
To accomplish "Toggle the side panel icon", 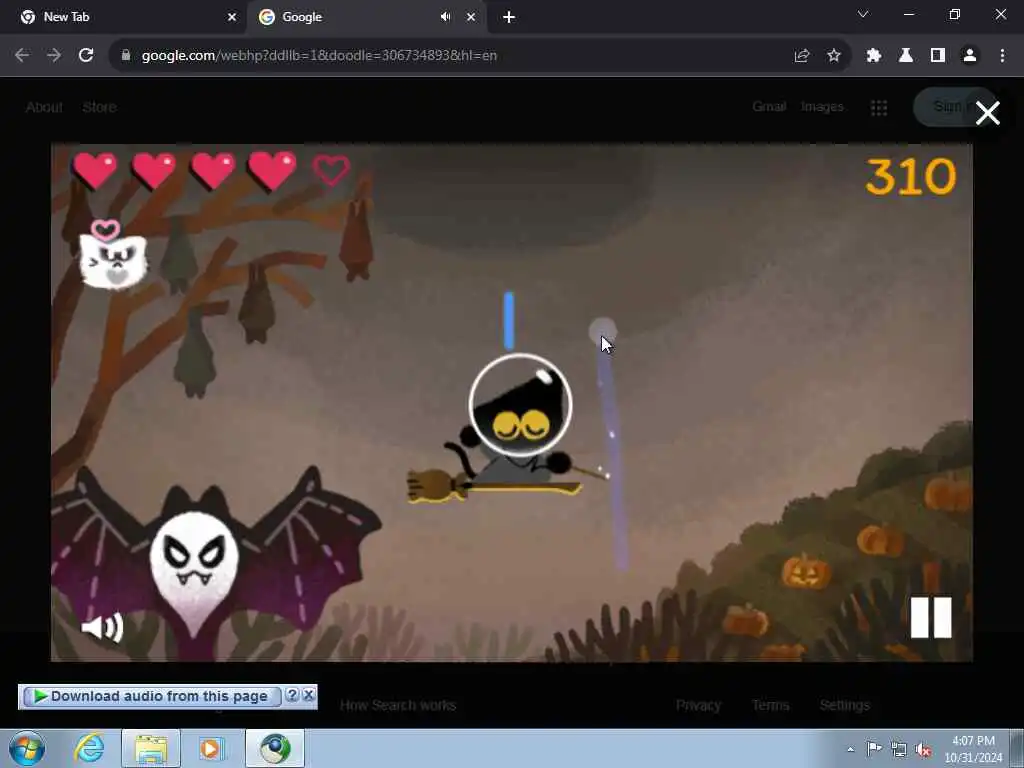I will pos(938,56).
